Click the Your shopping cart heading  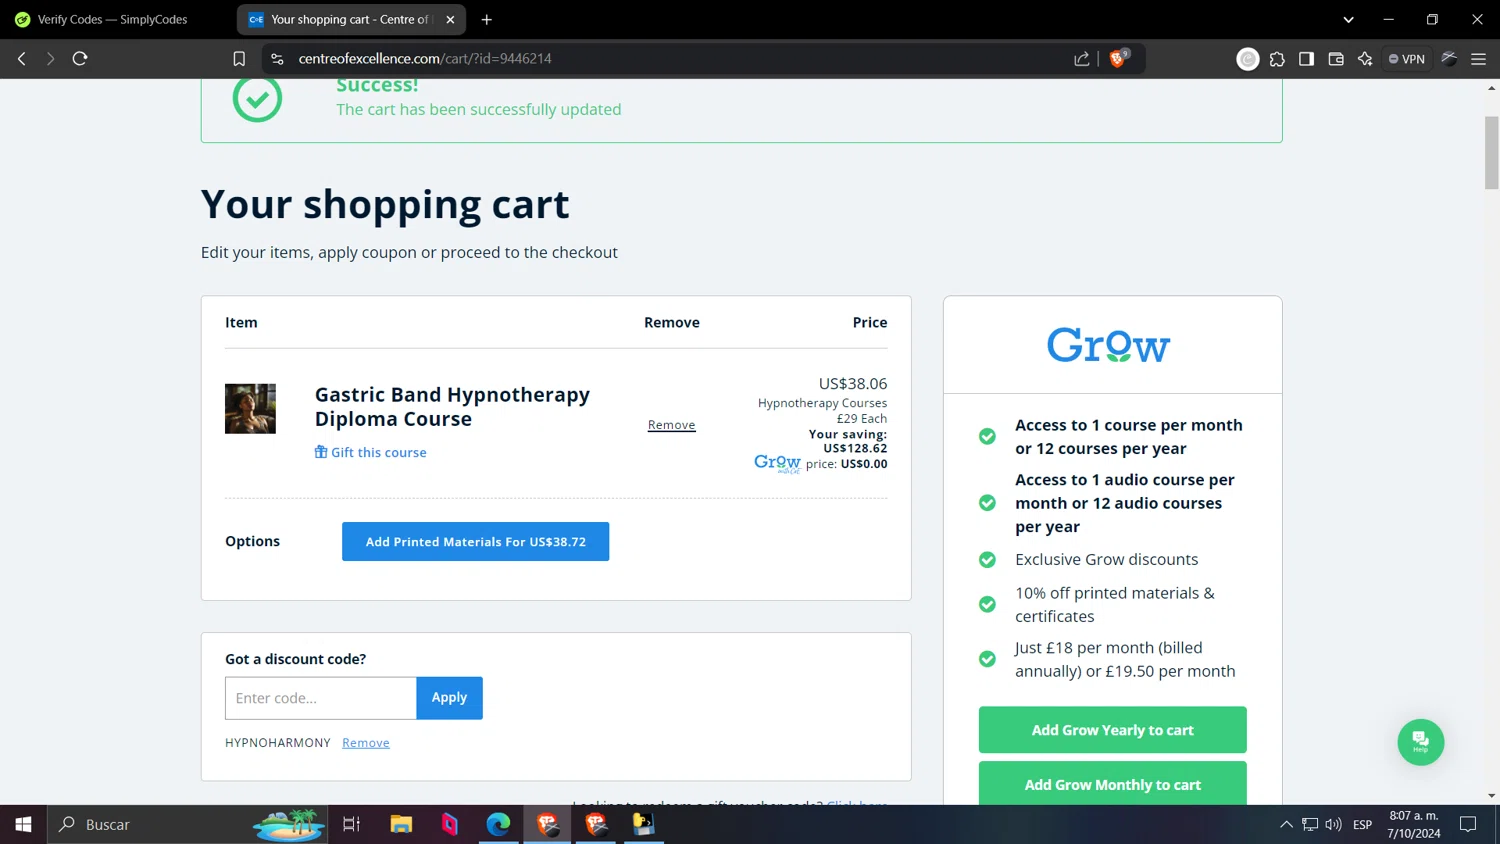tap(385, 204)
